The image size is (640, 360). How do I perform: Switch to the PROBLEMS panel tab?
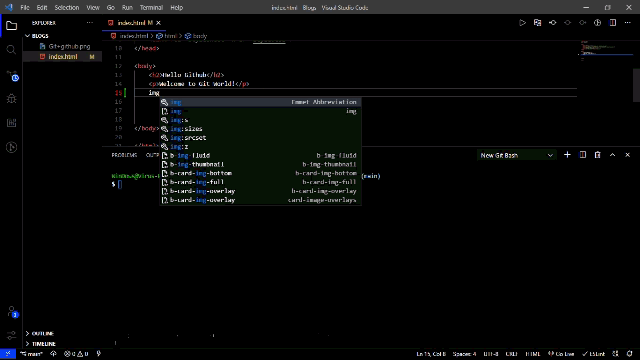pos(124,155)
